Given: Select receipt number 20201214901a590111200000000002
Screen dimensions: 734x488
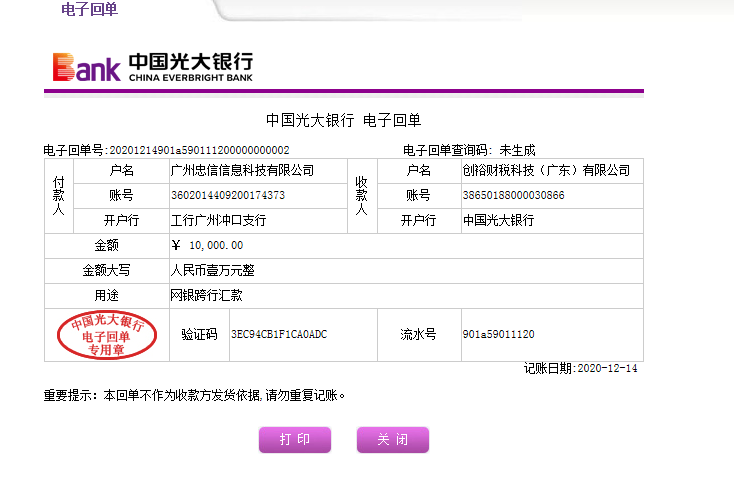Looking at the screenshot, I should coord(199,150).
